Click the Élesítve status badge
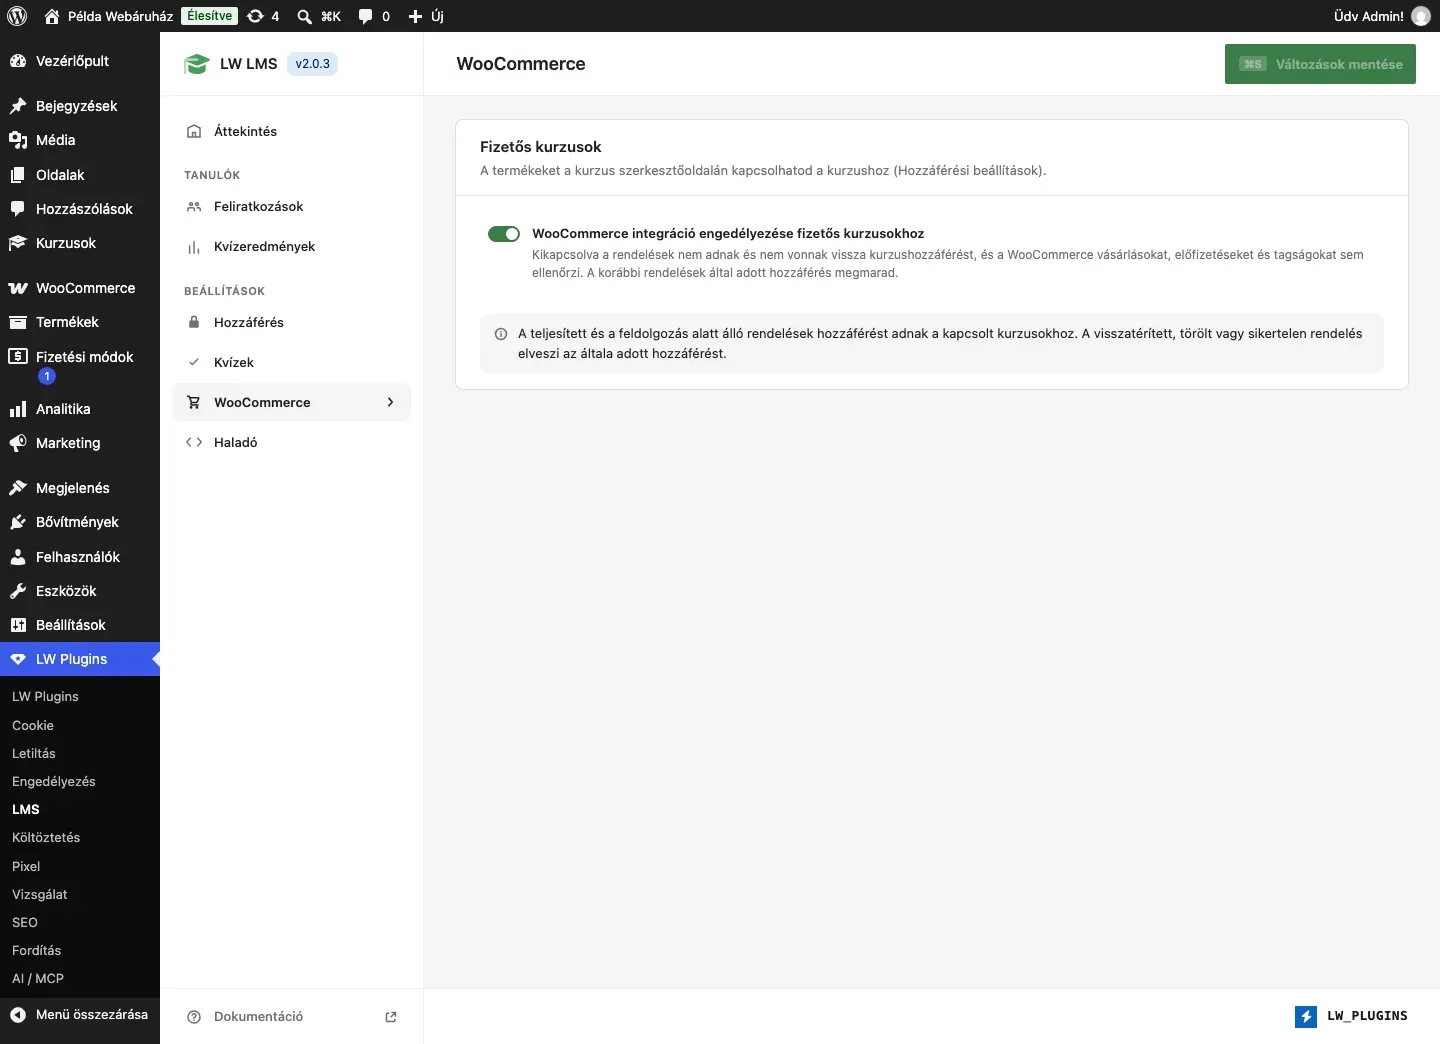 tap(210, 16)
